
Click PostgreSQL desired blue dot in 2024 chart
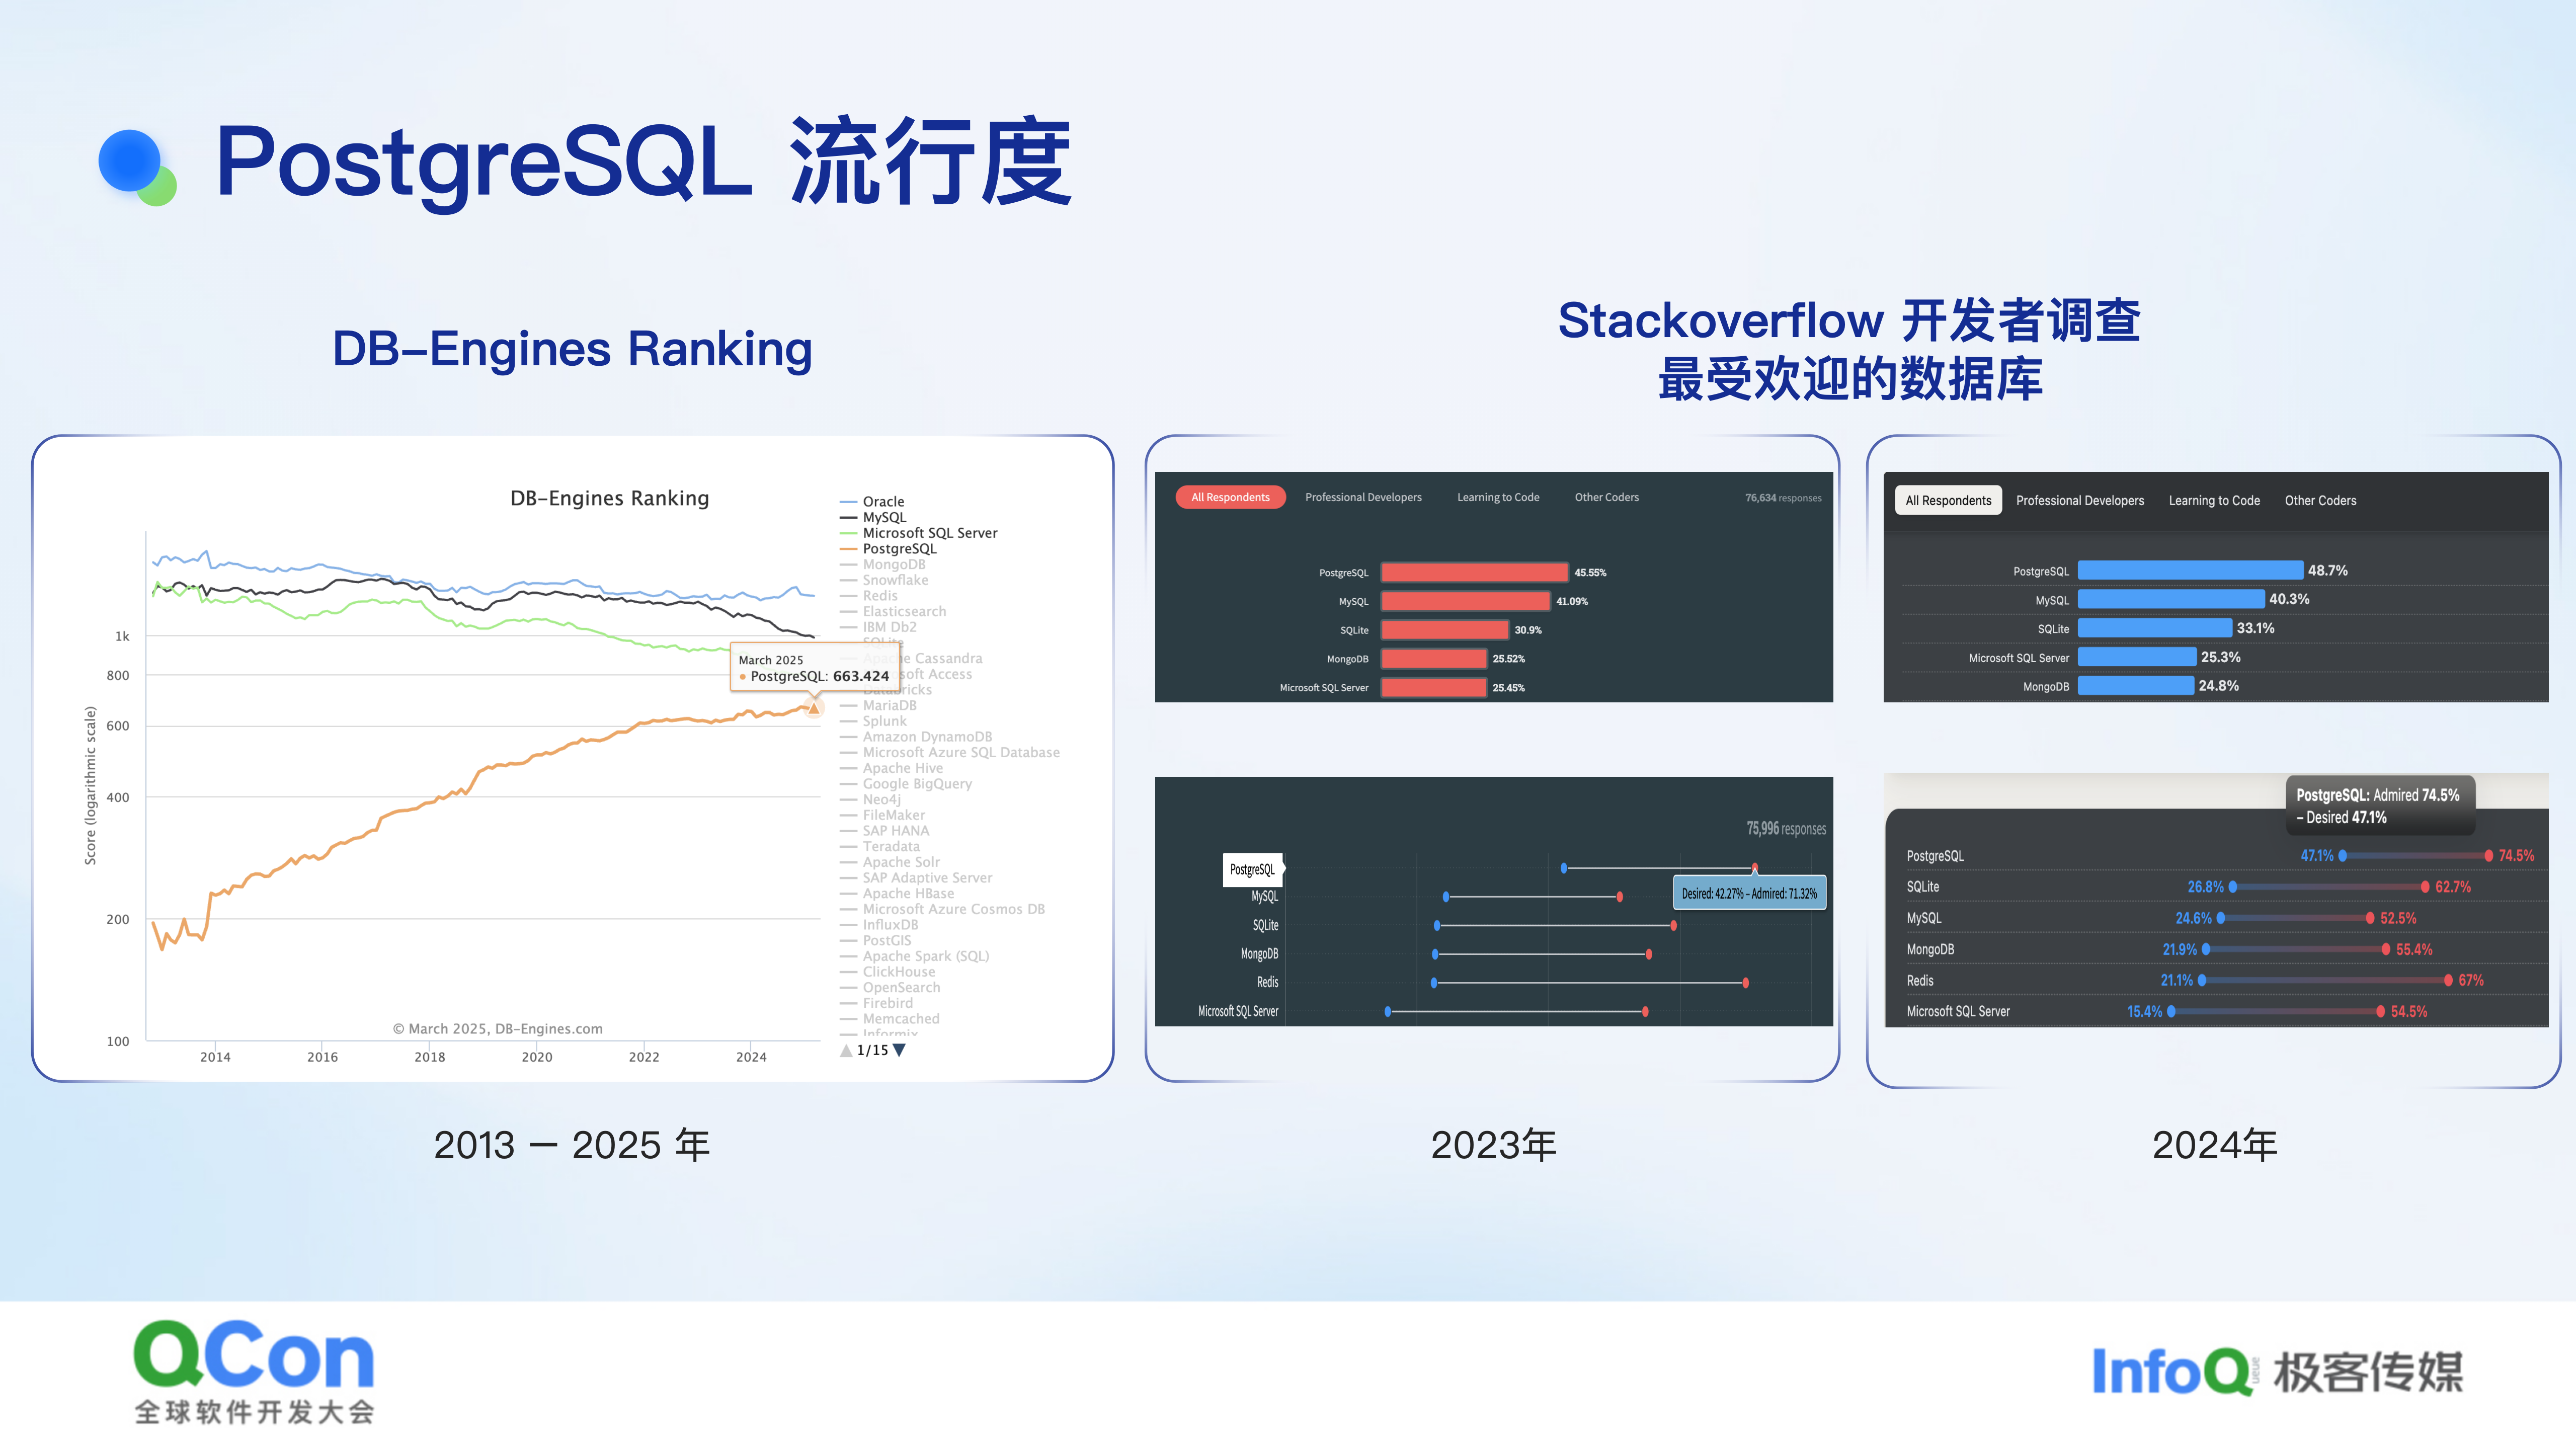click(x=2342, y=856)
